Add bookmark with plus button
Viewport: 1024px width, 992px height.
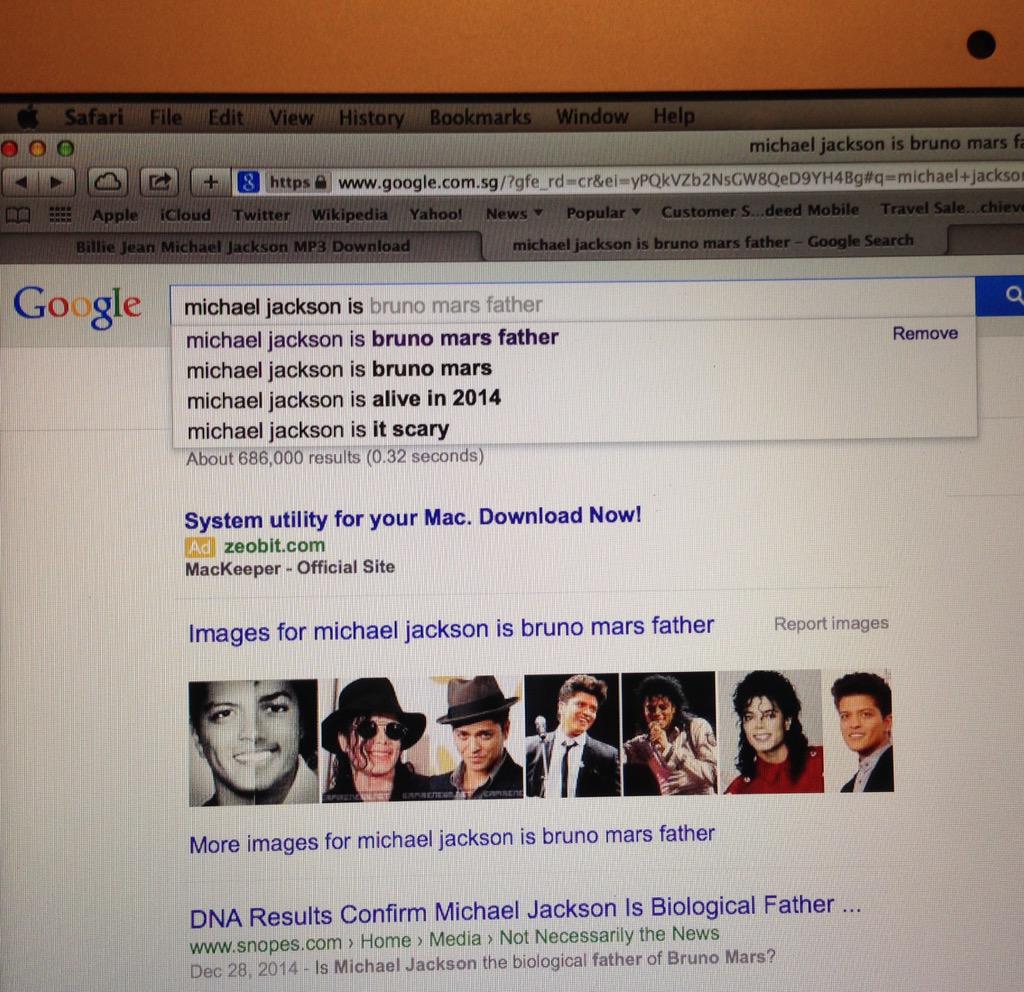click(210, 182)
